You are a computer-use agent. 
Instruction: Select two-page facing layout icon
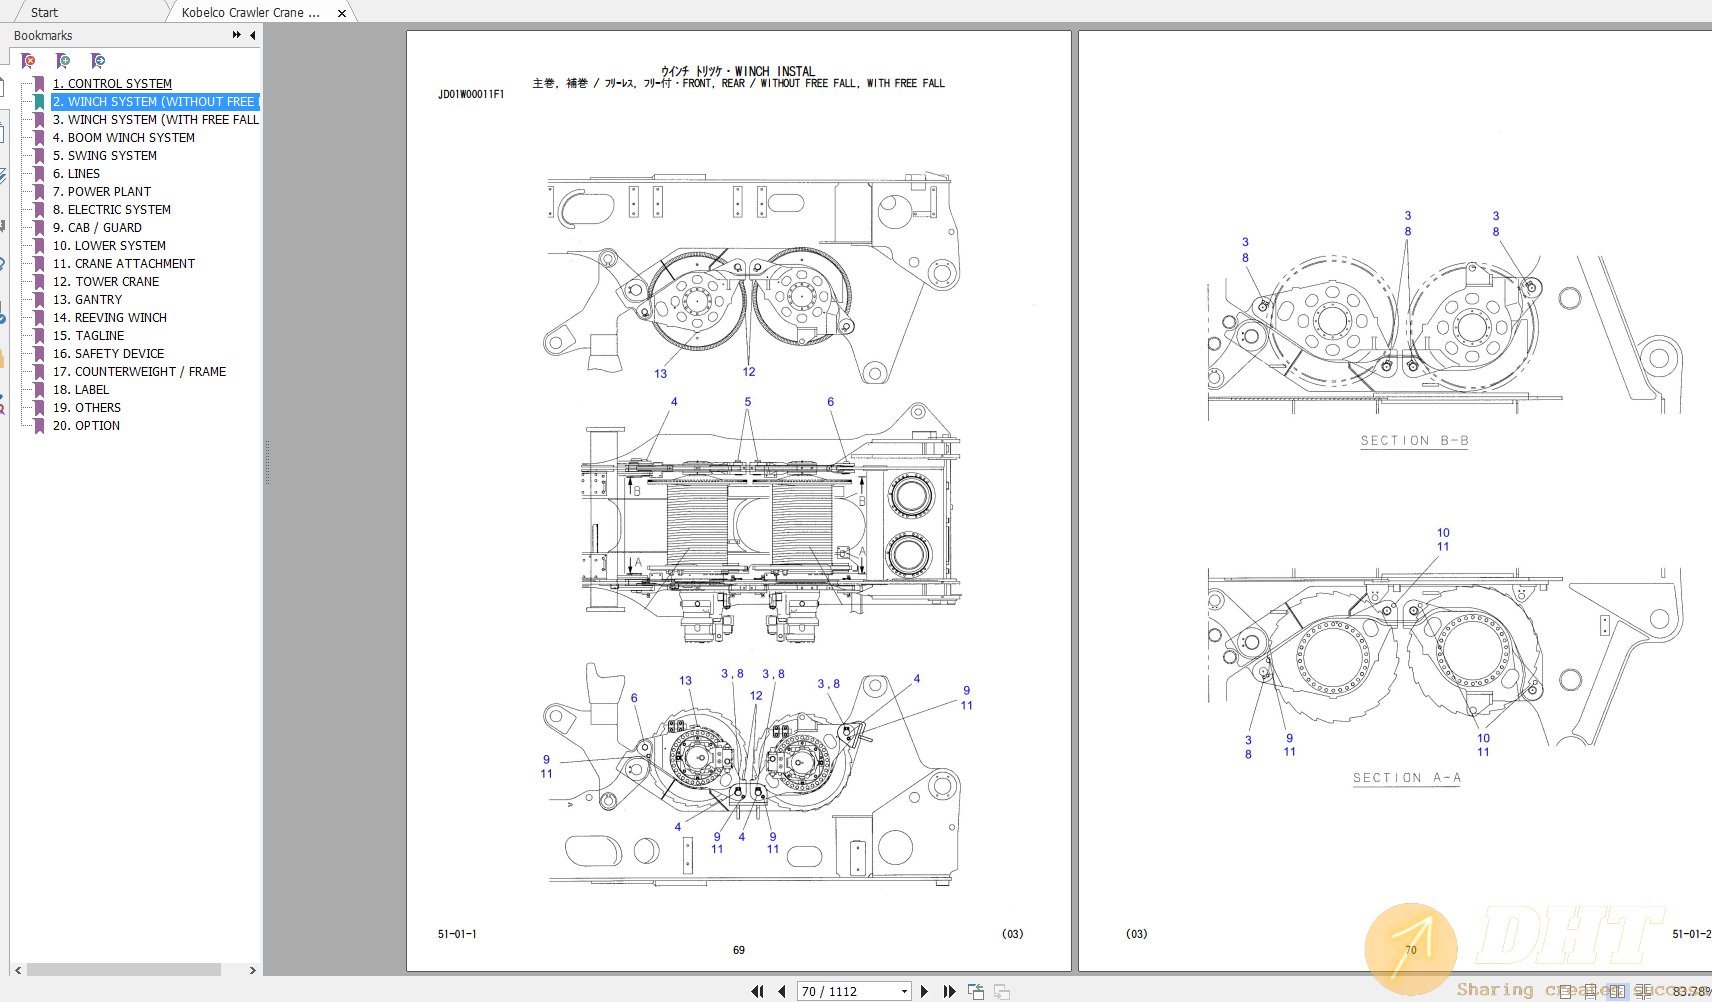pos(1617,991)
